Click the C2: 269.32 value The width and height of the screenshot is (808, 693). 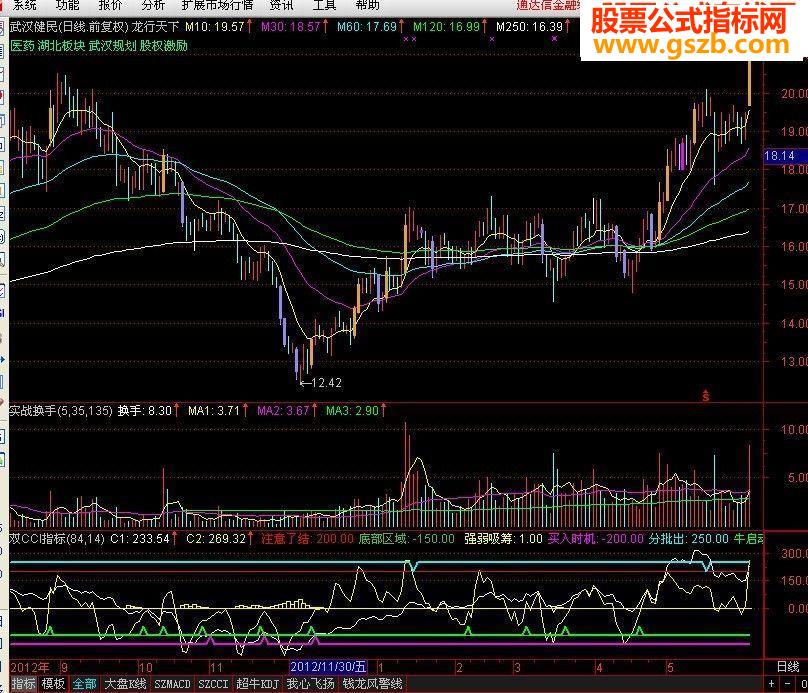pyautogui.click(x=220, y=538)
